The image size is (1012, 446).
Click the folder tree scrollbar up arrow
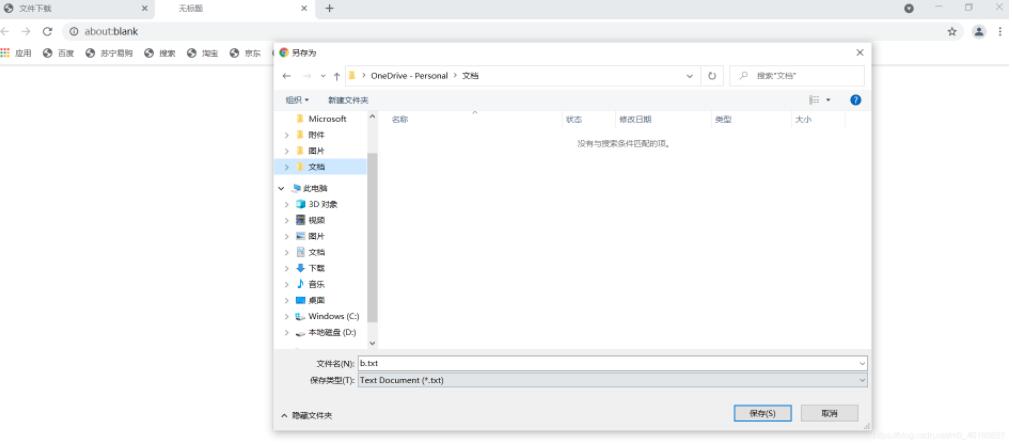coord(372,117)
